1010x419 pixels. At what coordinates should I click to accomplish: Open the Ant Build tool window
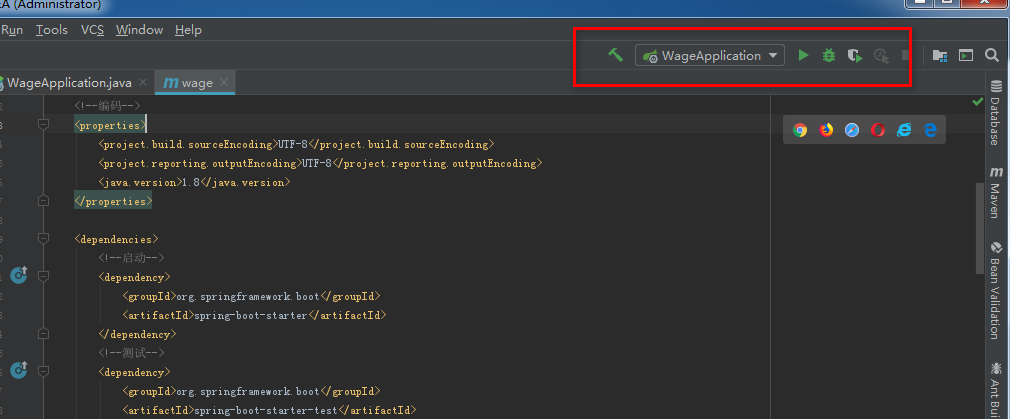coord(996,389)
